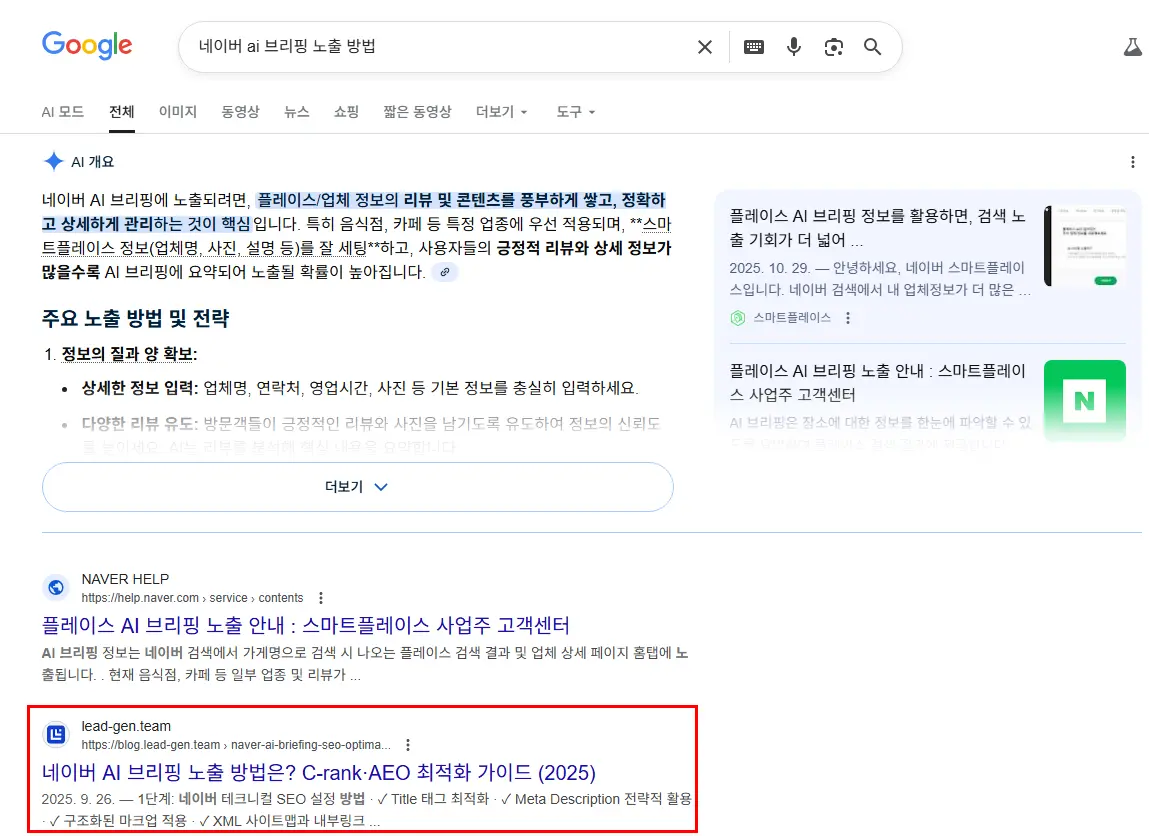Switch to the 이미지 tab
Viewport: 1149px width, 836px height.
coord(177,112)
